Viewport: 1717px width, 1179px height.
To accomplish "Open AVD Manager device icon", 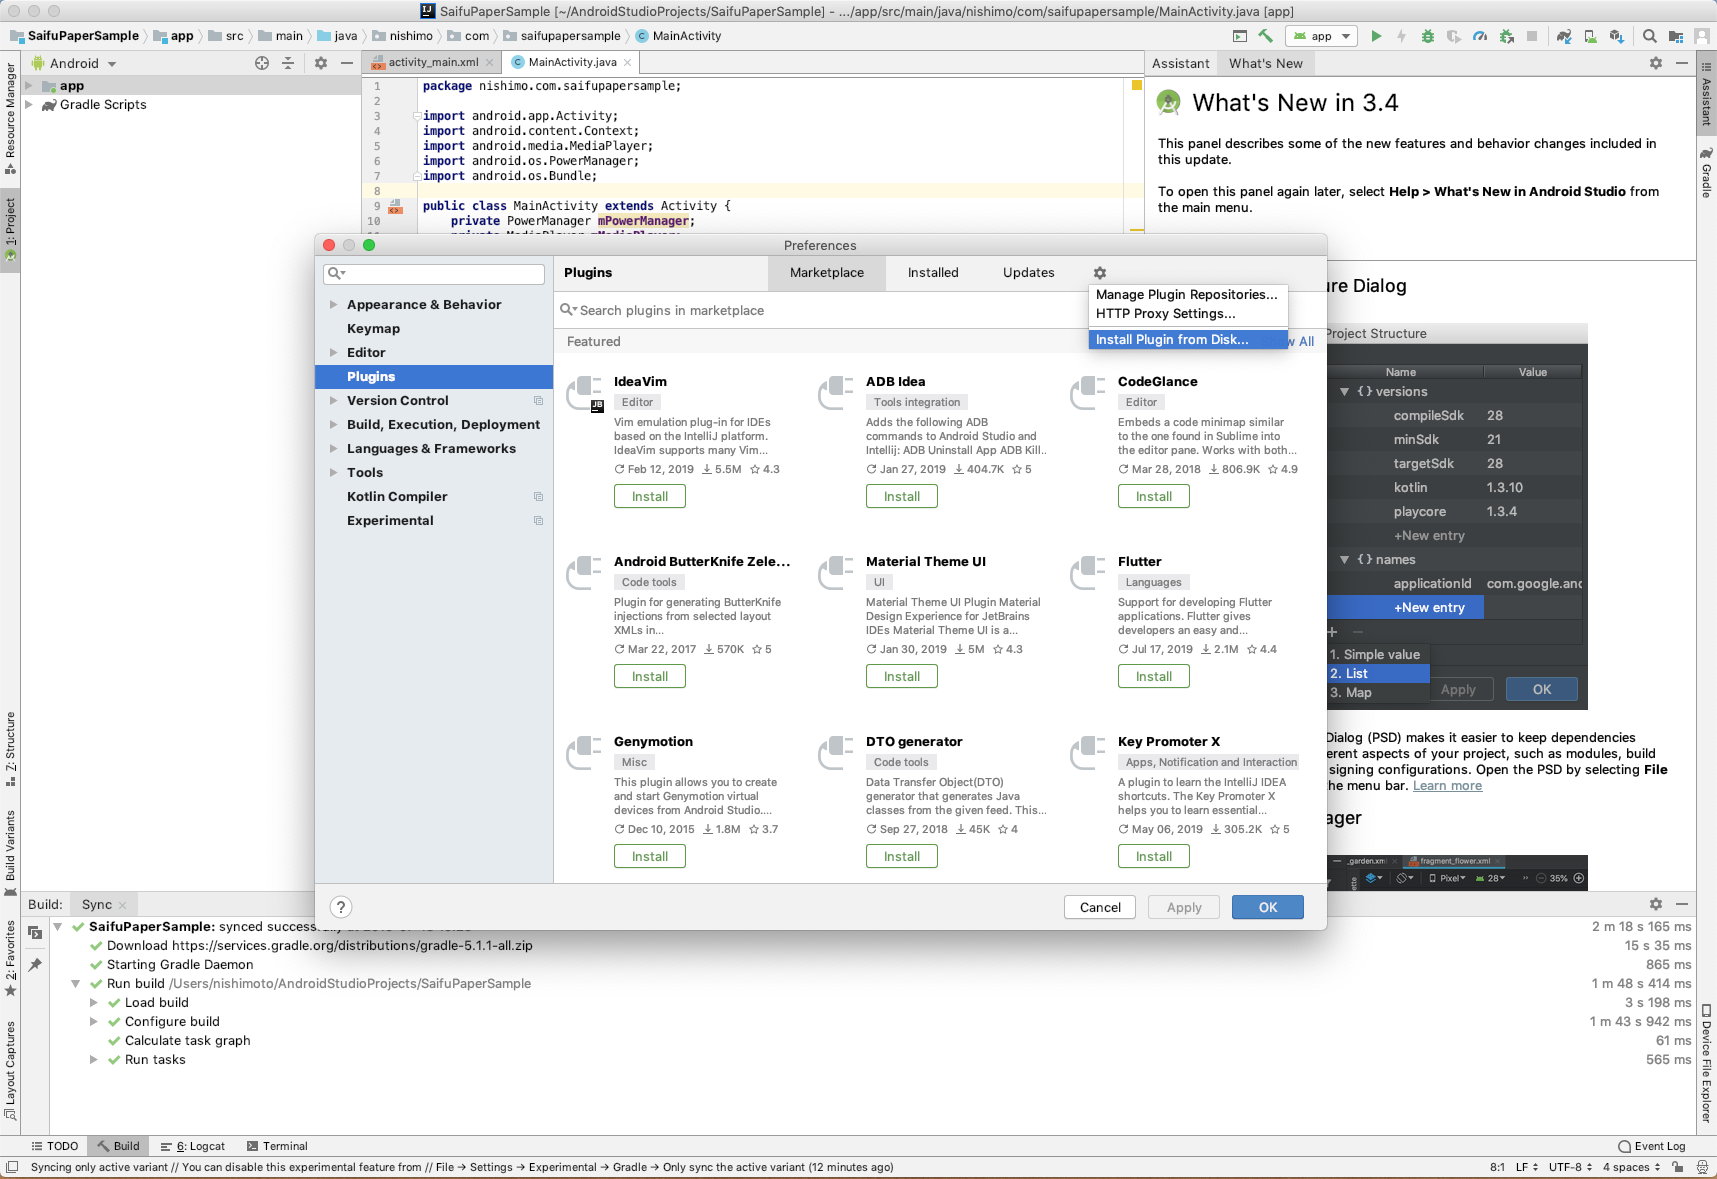I will coord(1590,36).
